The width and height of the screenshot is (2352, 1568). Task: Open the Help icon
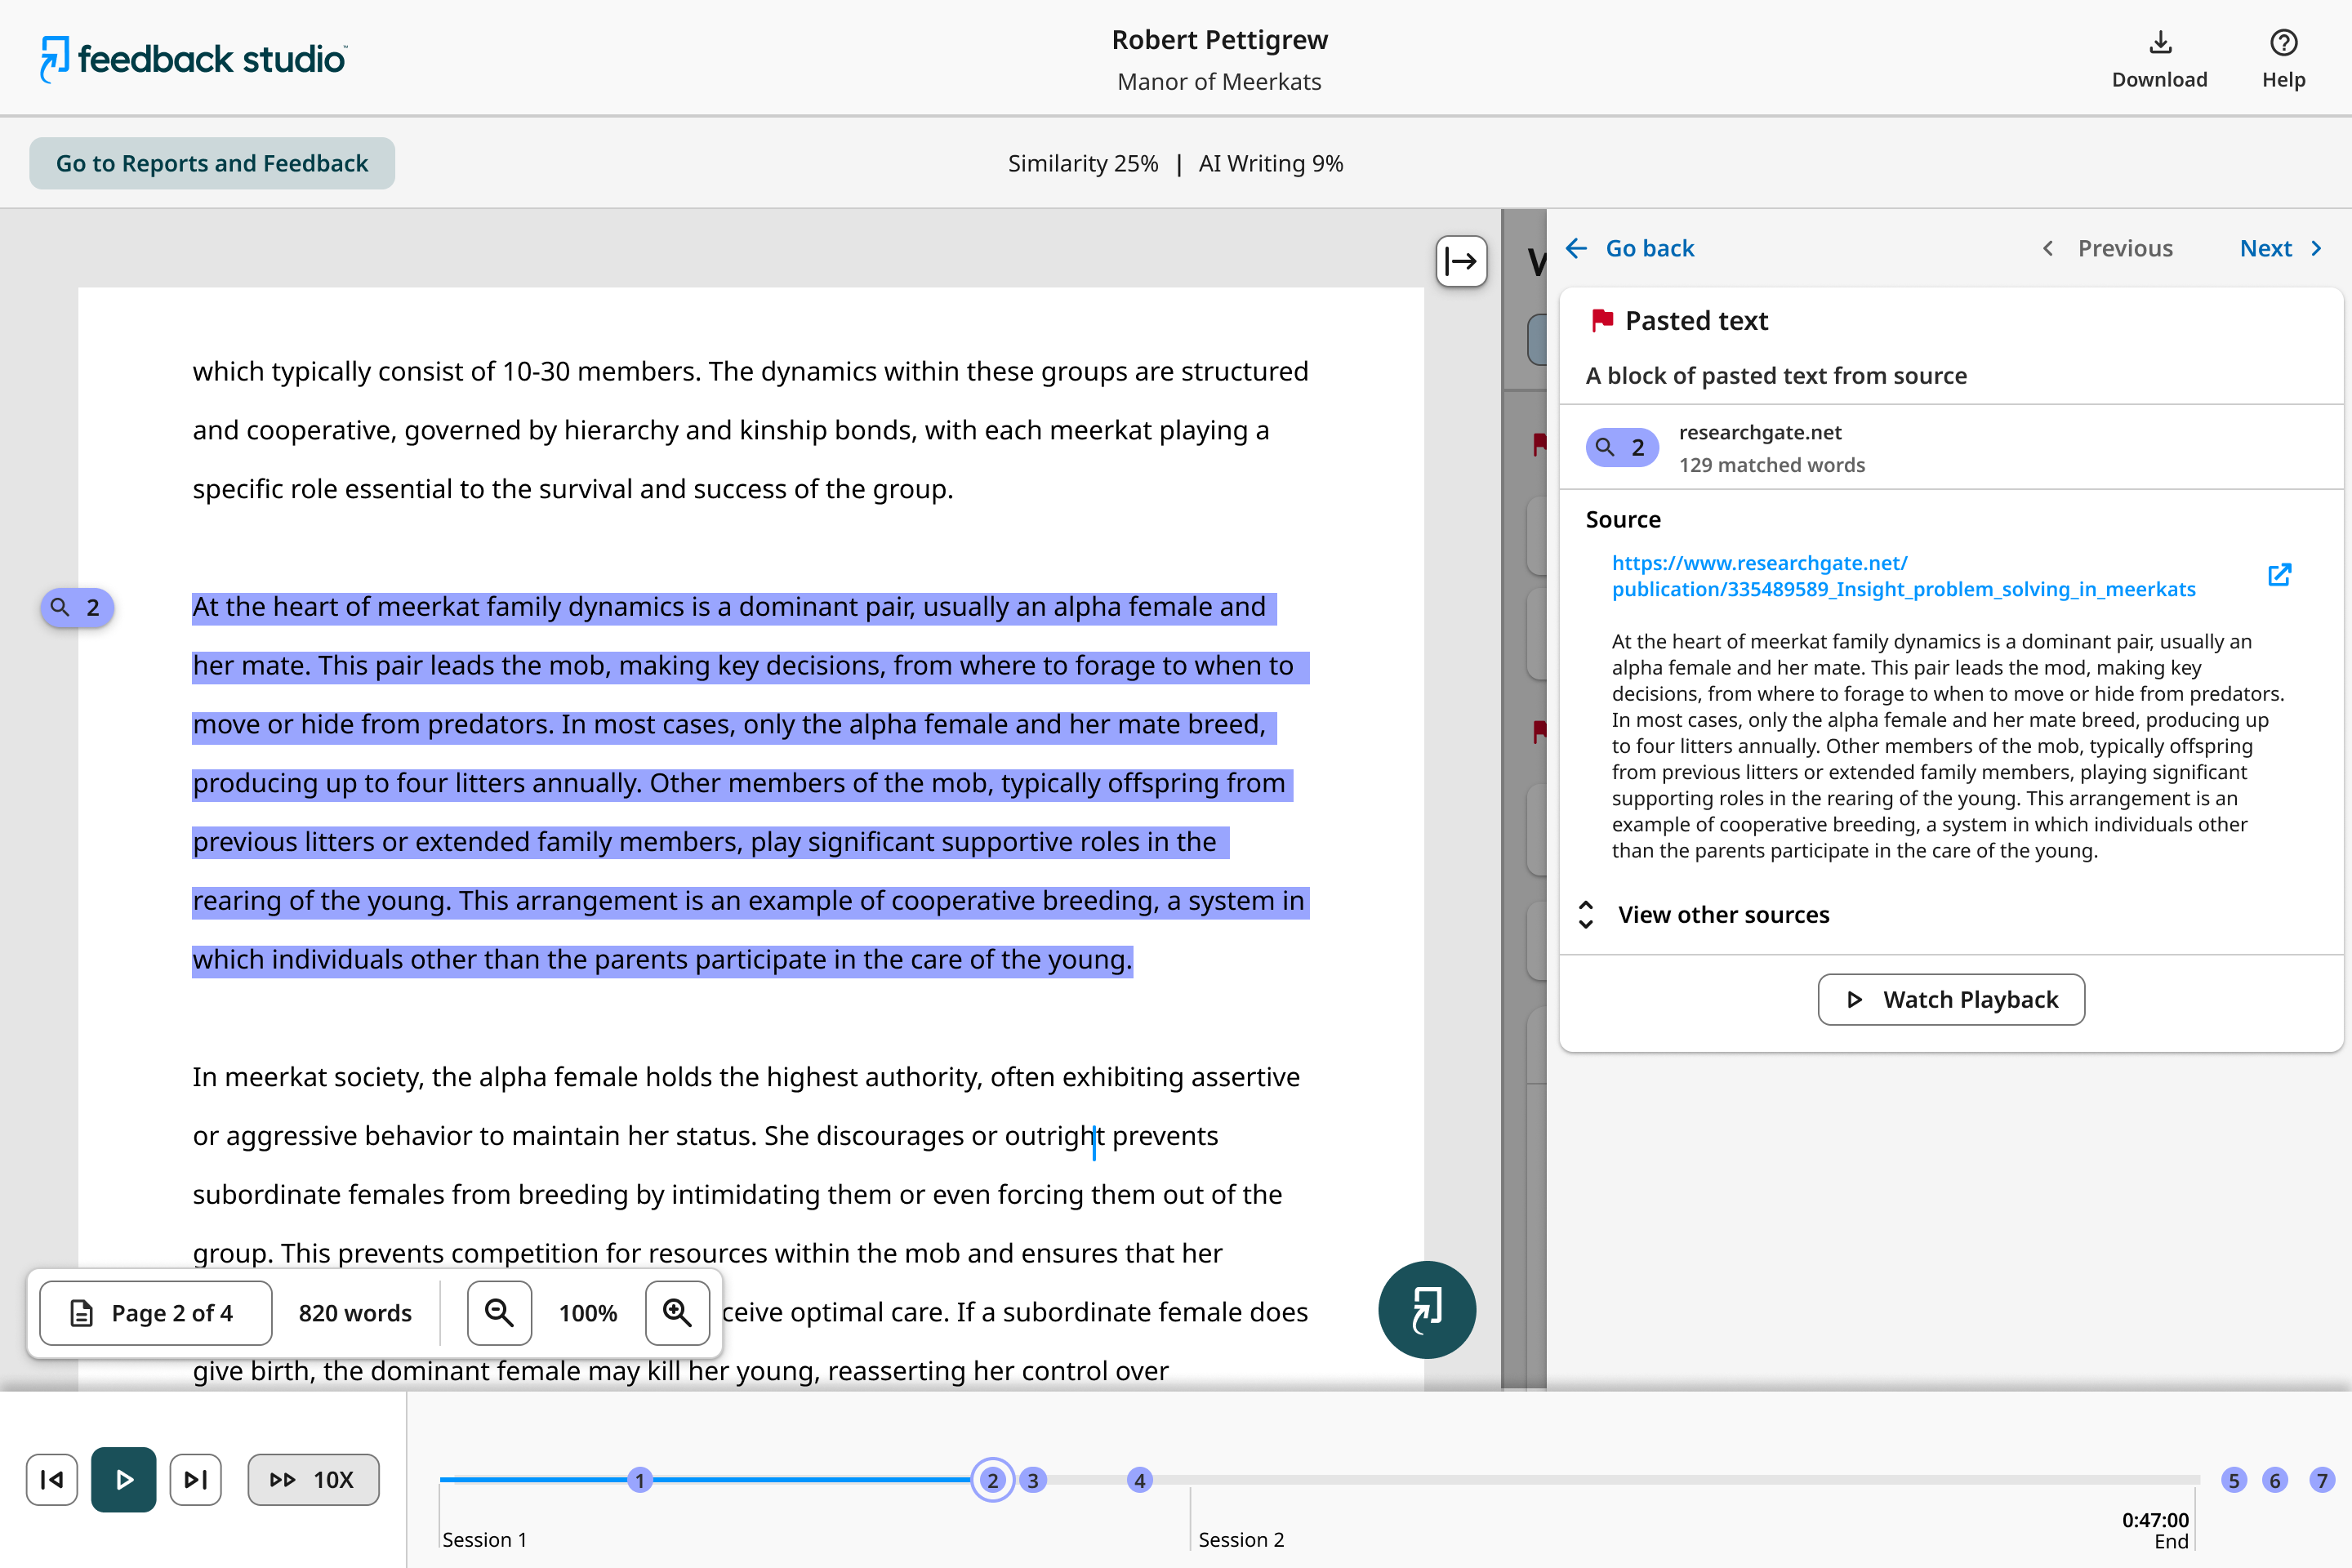2283,44
